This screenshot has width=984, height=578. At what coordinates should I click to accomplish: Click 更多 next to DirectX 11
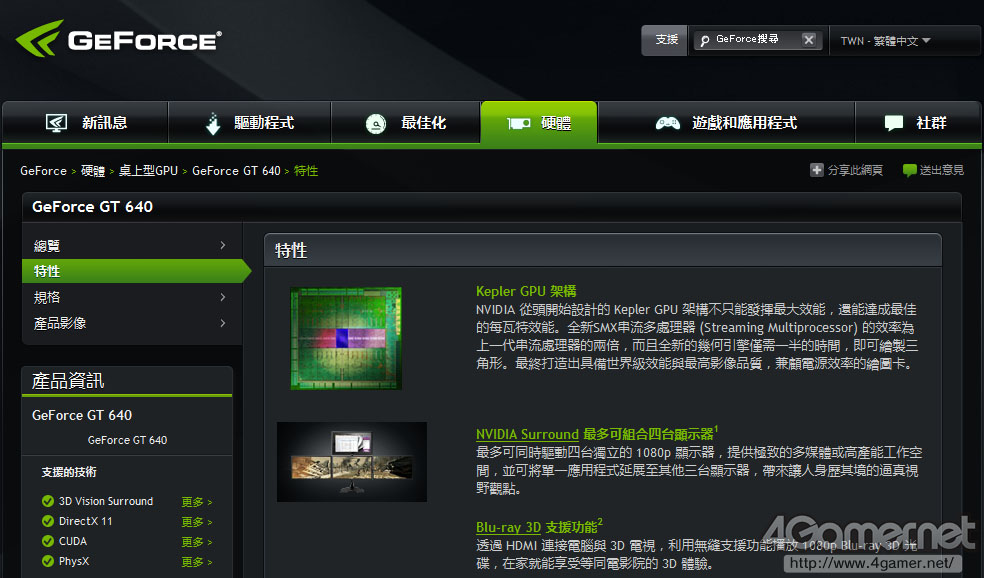click(196, 522)
